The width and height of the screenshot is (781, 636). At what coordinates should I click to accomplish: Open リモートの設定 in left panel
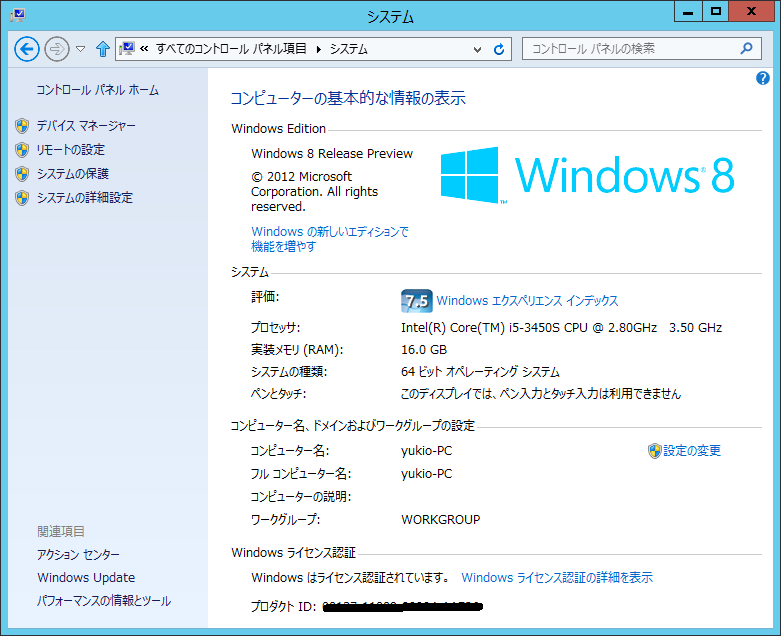[70, 150]
